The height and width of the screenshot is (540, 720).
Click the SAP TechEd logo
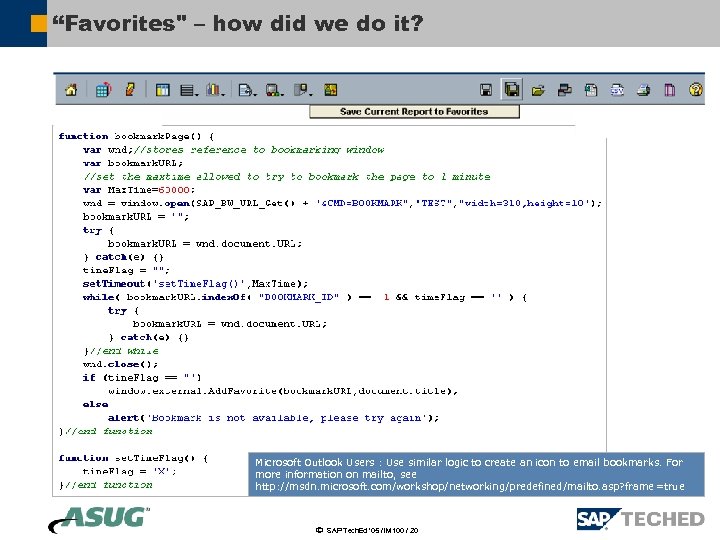pyautogui.click(x=641, y=519)
